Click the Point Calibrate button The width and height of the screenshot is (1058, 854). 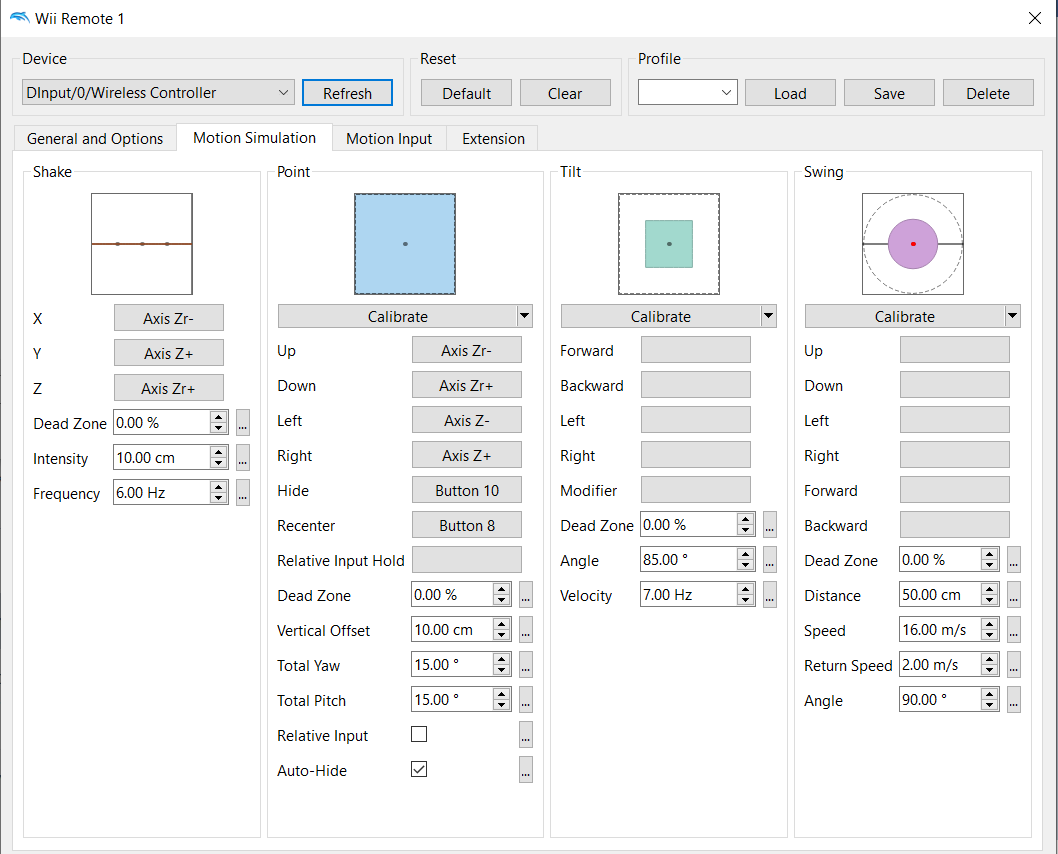pyautogui.click(x=397, y=316)
